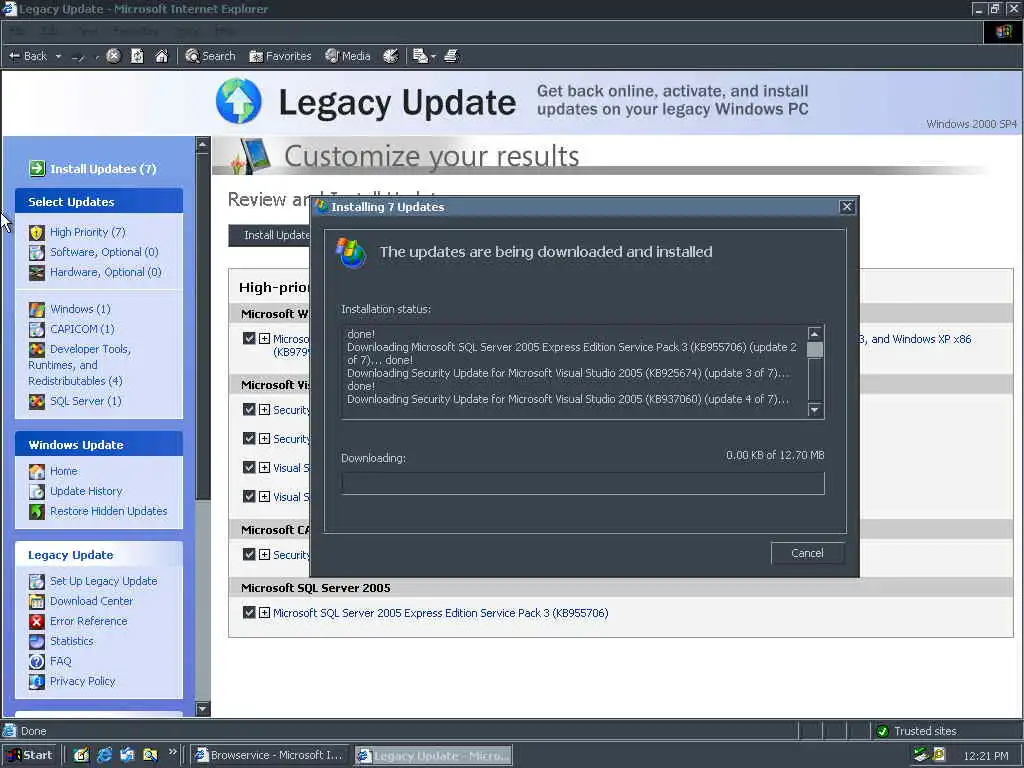Click the Hardware, Optional icon
Screen dimensions: 1024x768
coord(37,272)
